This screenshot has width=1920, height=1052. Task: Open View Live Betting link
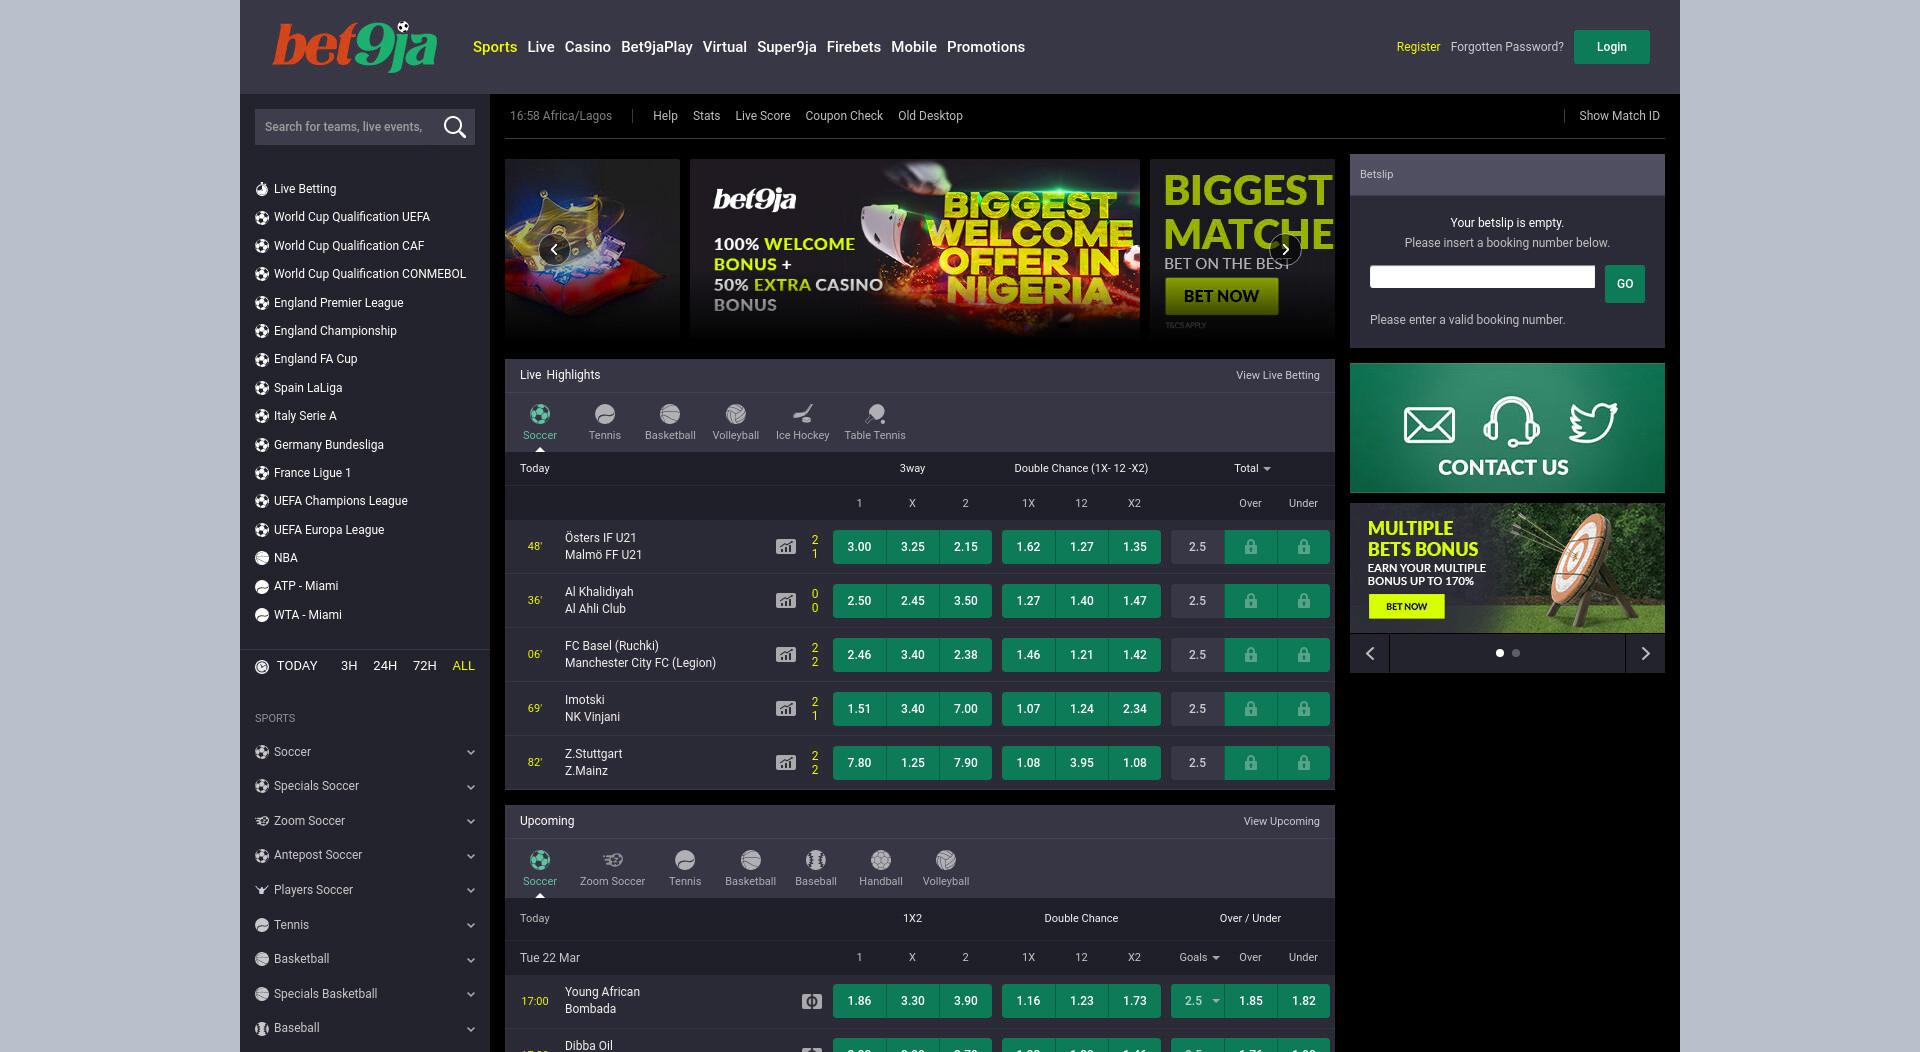[x=1278, y=375]
